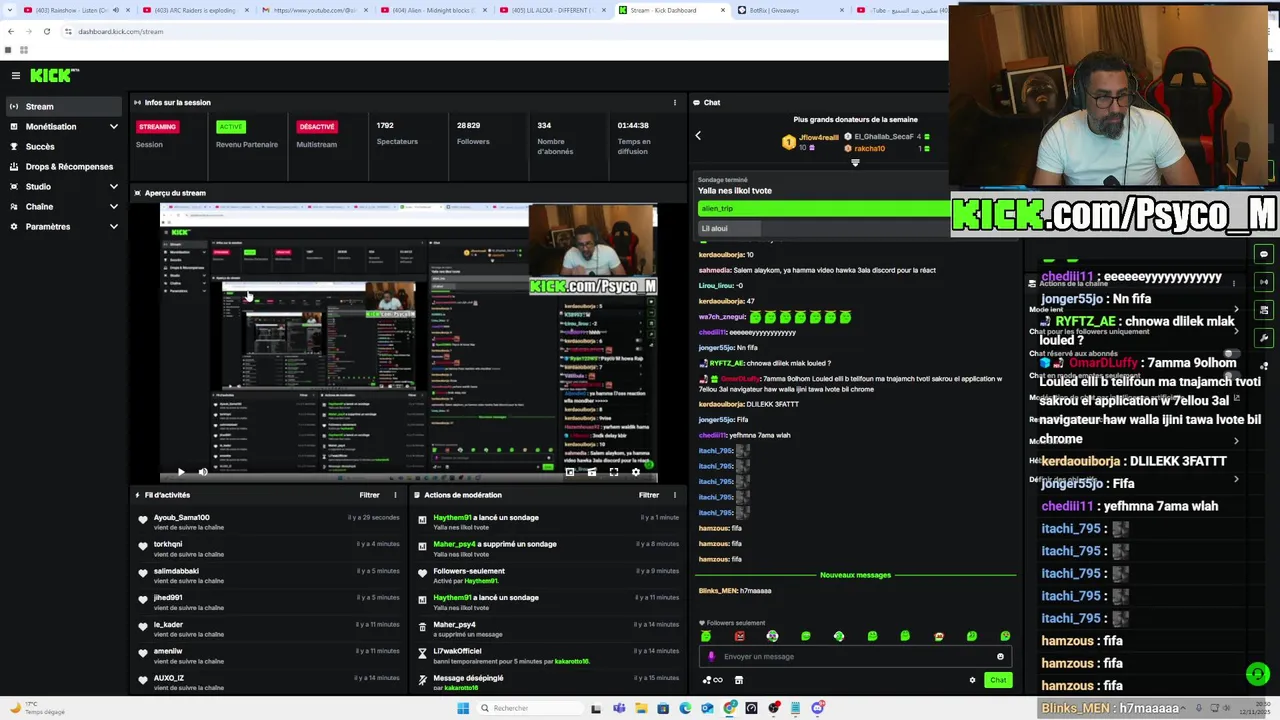Viewport: 1280px width, 720px height.
Task: Click the Kick logo
Action: (x=54, y=75)
